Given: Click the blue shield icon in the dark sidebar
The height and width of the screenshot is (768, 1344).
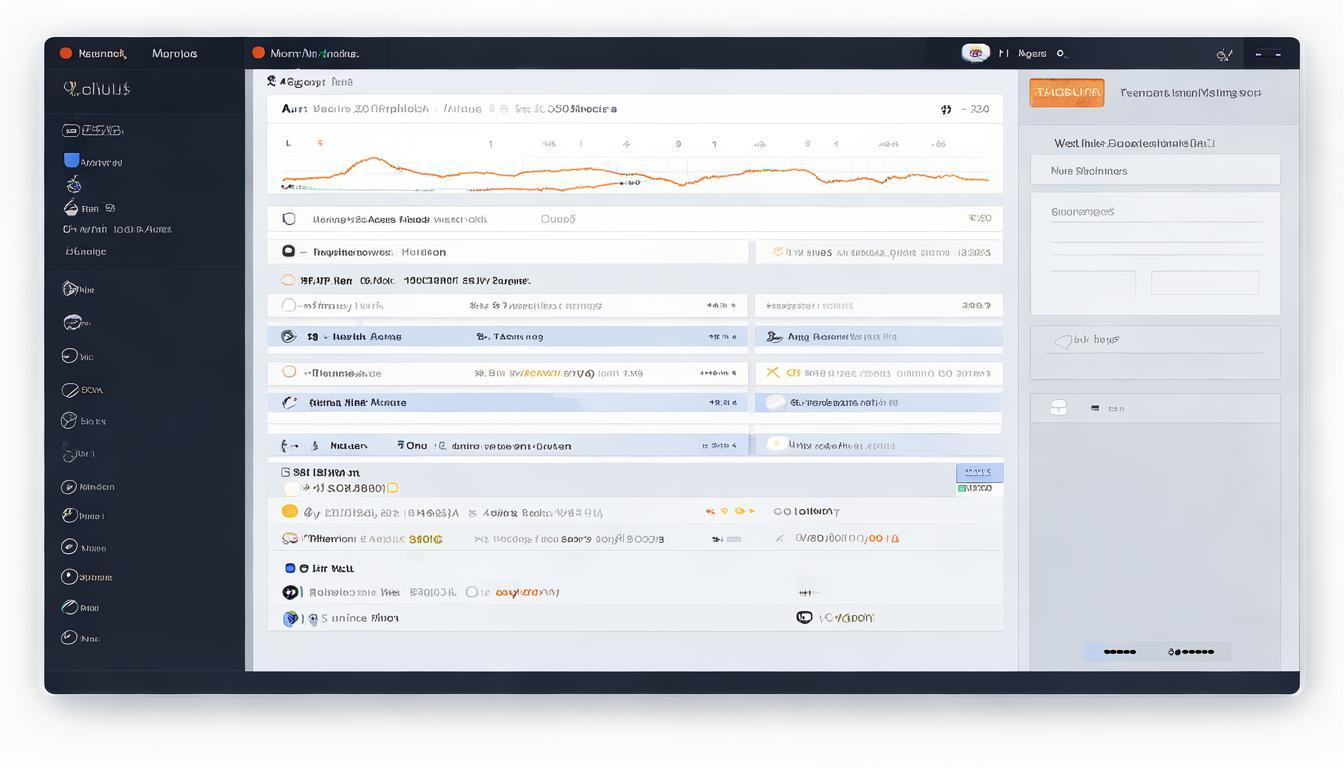Looking at the screenshot, I should (71, 160).
